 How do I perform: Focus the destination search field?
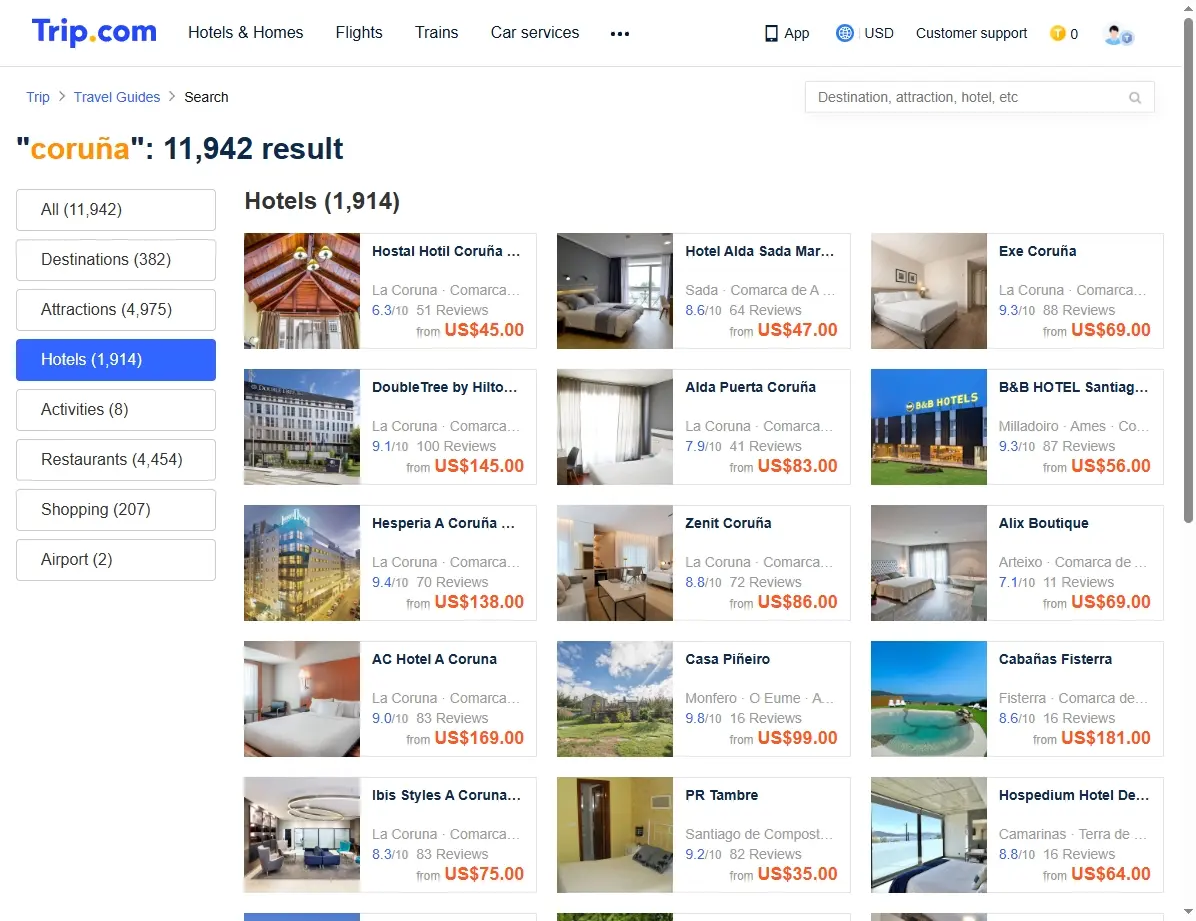click(x=979, y=98)
